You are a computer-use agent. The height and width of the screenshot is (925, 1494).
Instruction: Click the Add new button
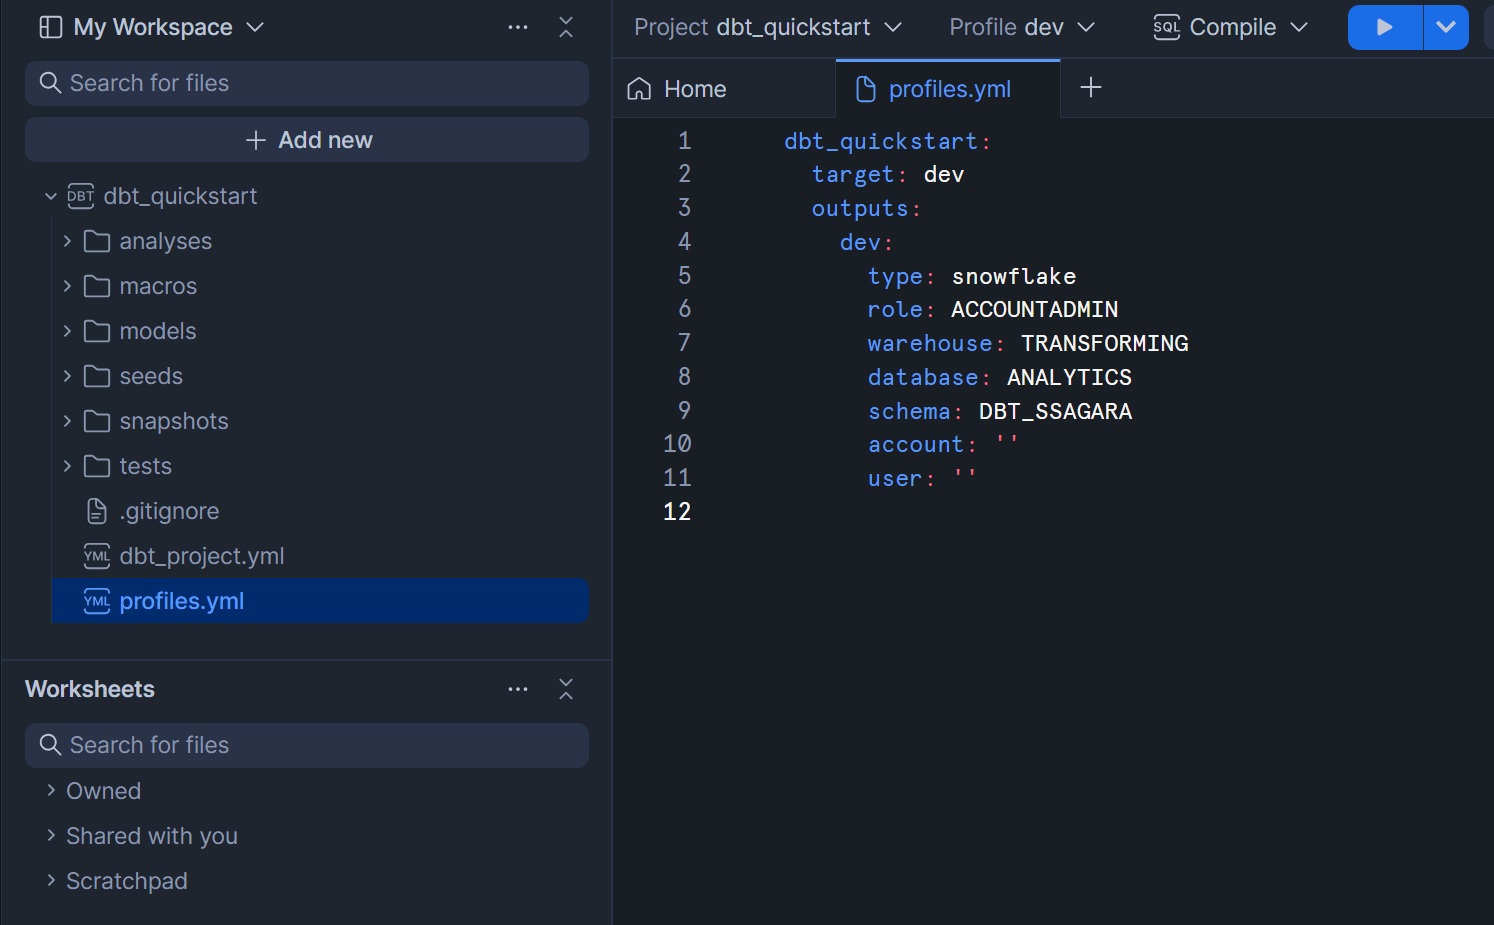(x=307, y=140)
